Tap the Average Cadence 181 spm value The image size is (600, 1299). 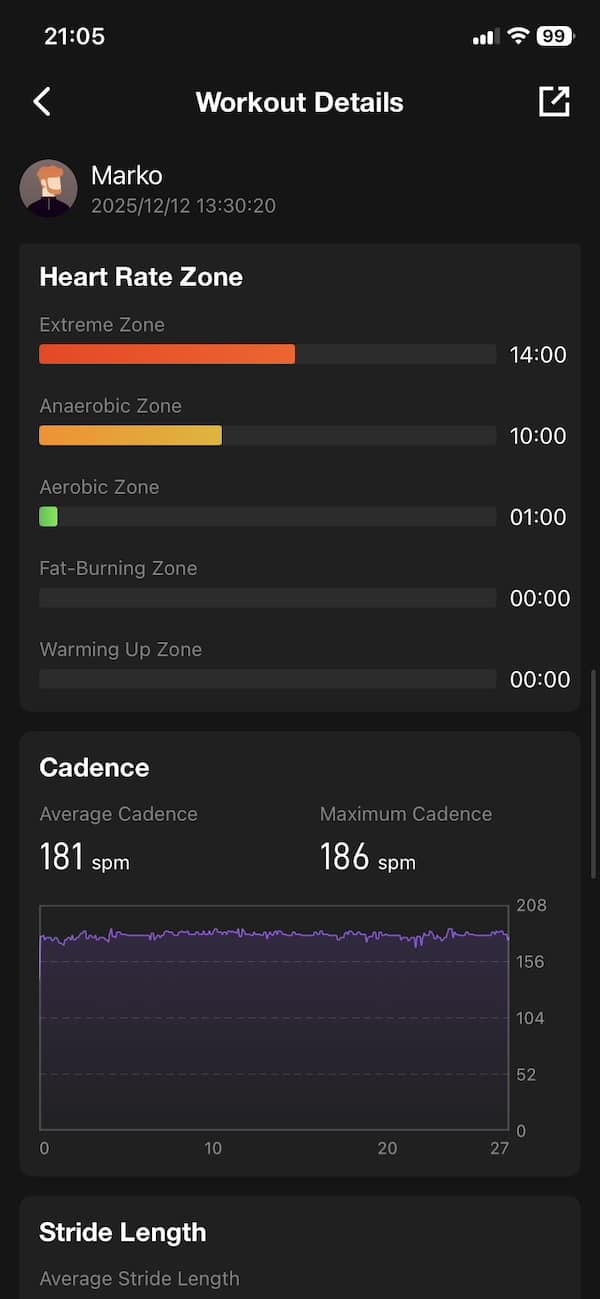pyautogui.click(x=84, y=858)
